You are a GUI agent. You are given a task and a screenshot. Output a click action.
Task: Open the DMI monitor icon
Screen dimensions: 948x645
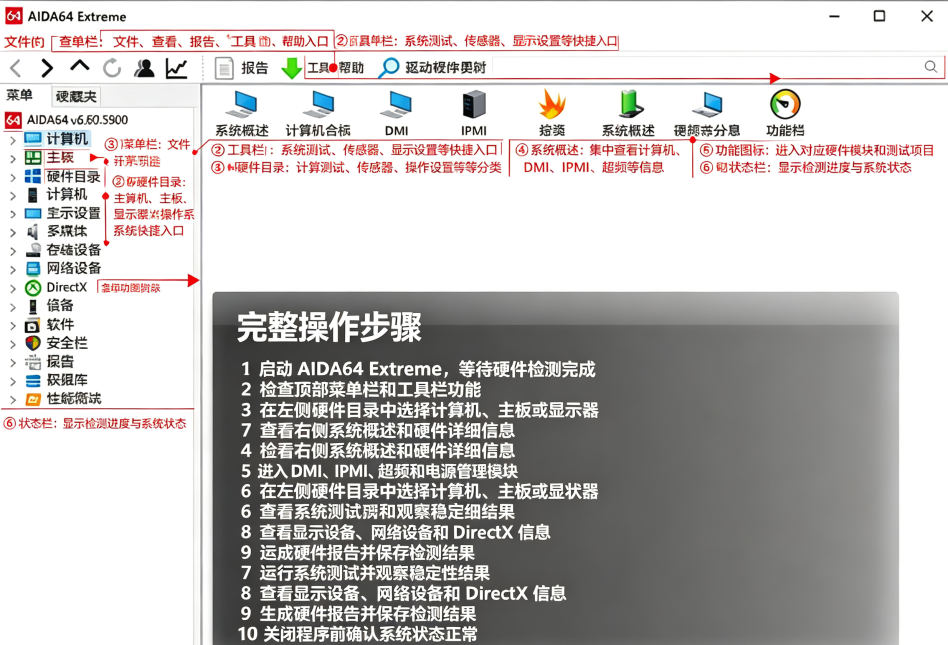tap(396, 105)
